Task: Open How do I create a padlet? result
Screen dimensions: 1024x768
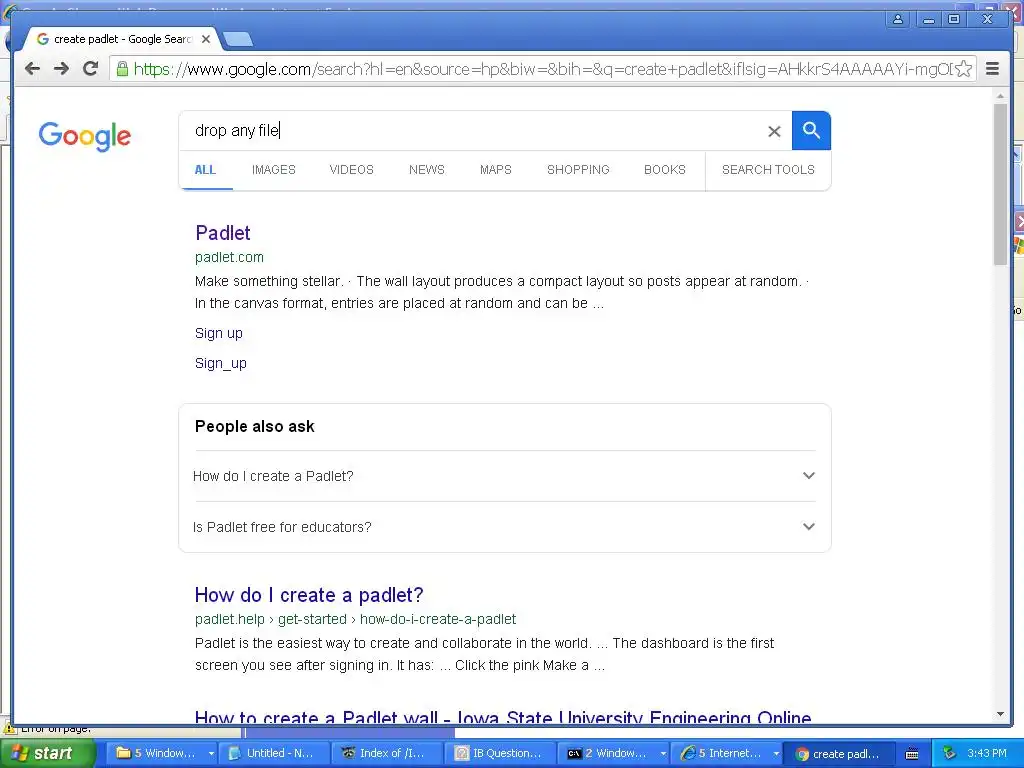Action: [309, 595]
